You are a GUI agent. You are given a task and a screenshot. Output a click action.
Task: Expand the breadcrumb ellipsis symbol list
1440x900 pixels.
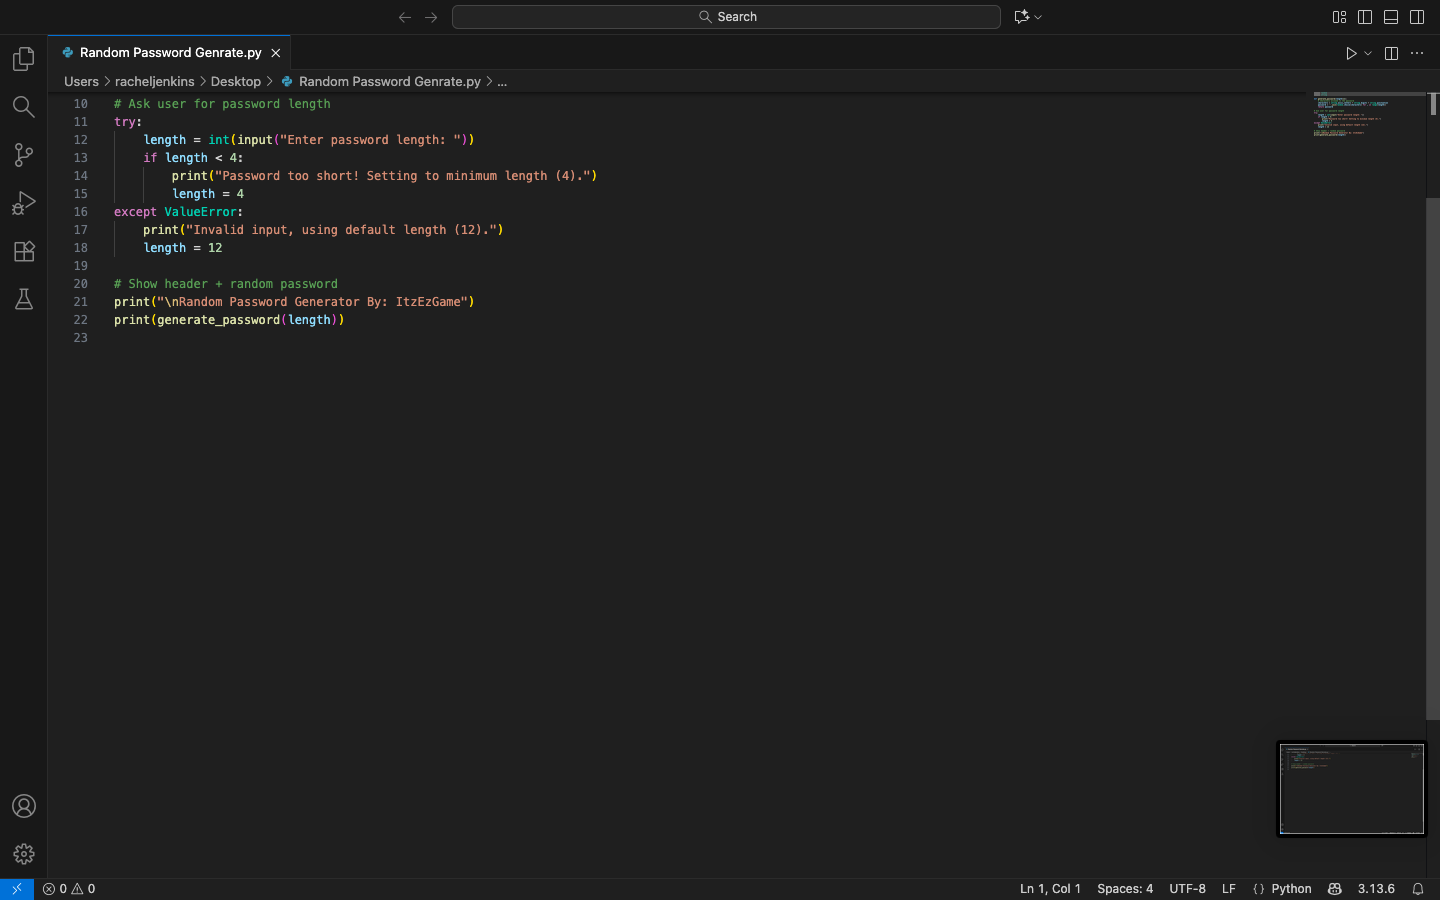coord(502,82)
